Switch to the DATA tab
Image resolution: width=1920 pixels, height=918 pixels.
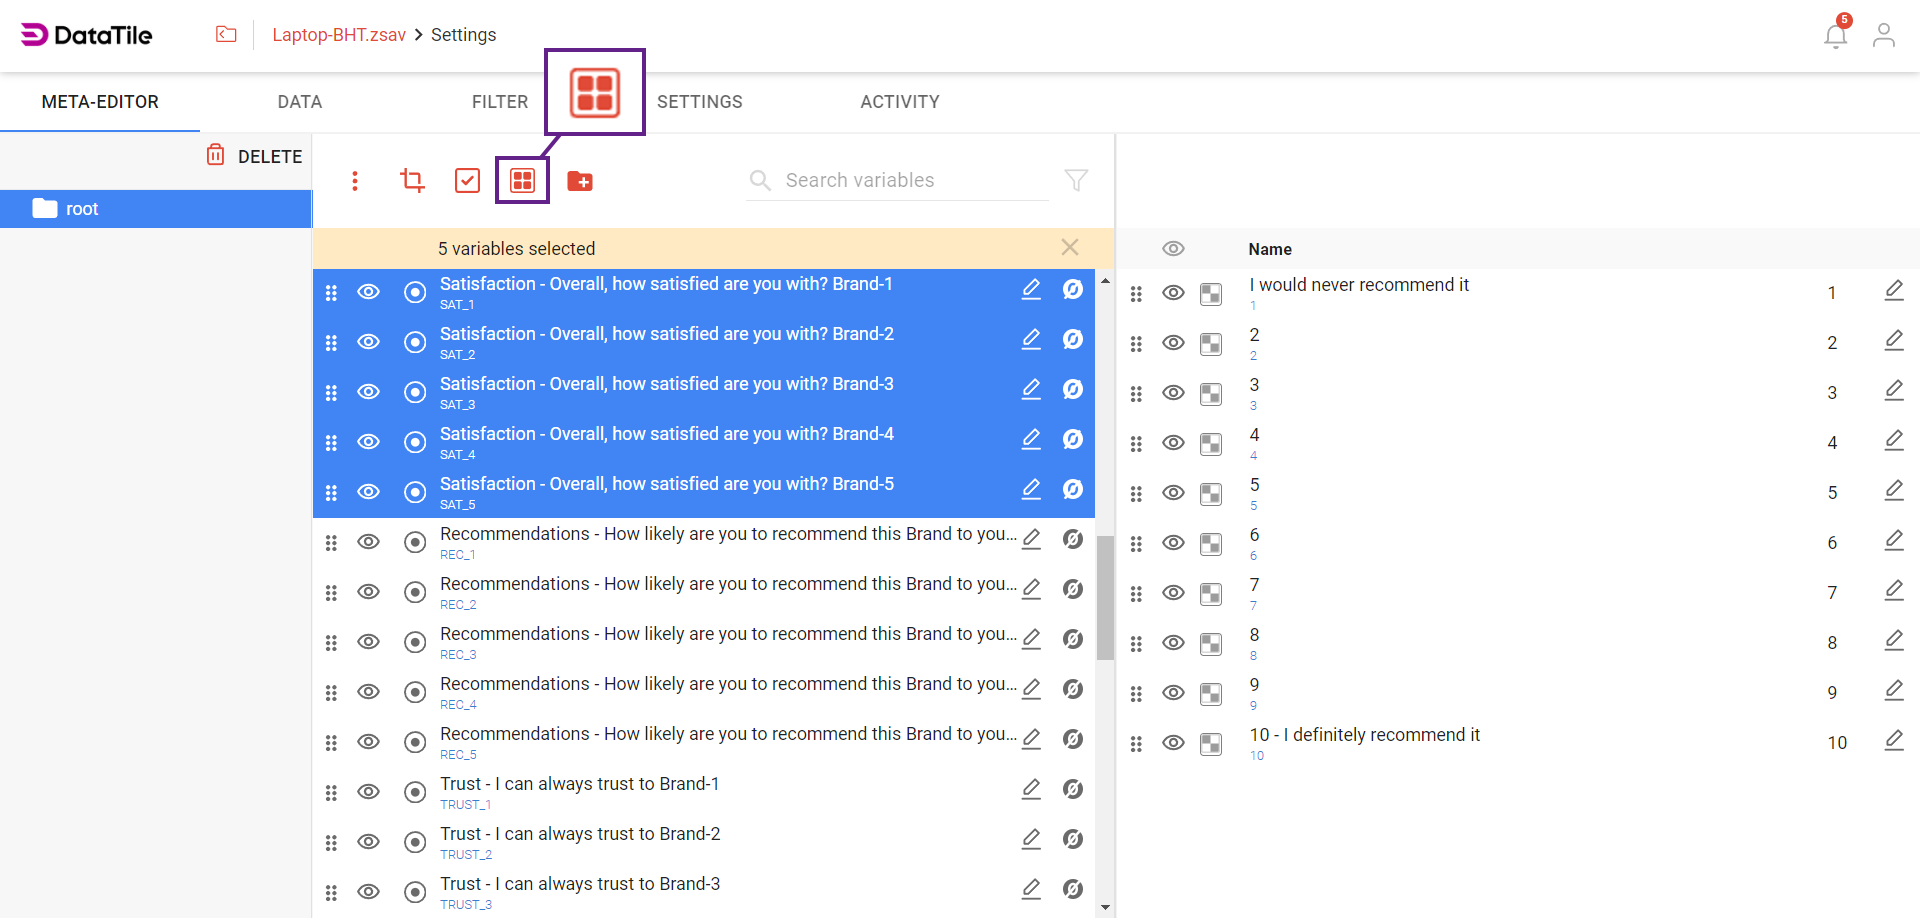pos(299,101)
